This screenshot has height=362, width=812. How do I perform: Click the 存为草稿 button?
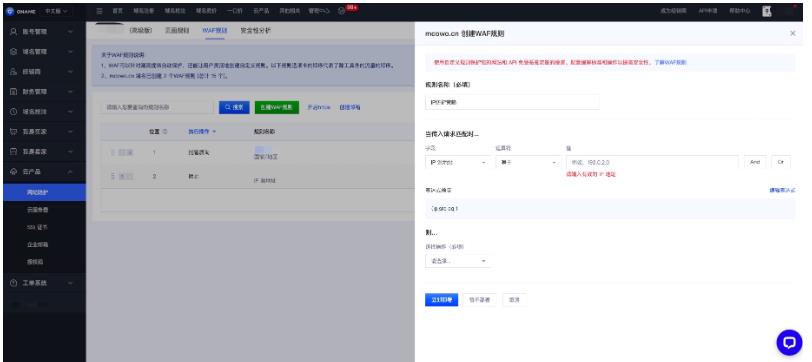click(480, 300)
